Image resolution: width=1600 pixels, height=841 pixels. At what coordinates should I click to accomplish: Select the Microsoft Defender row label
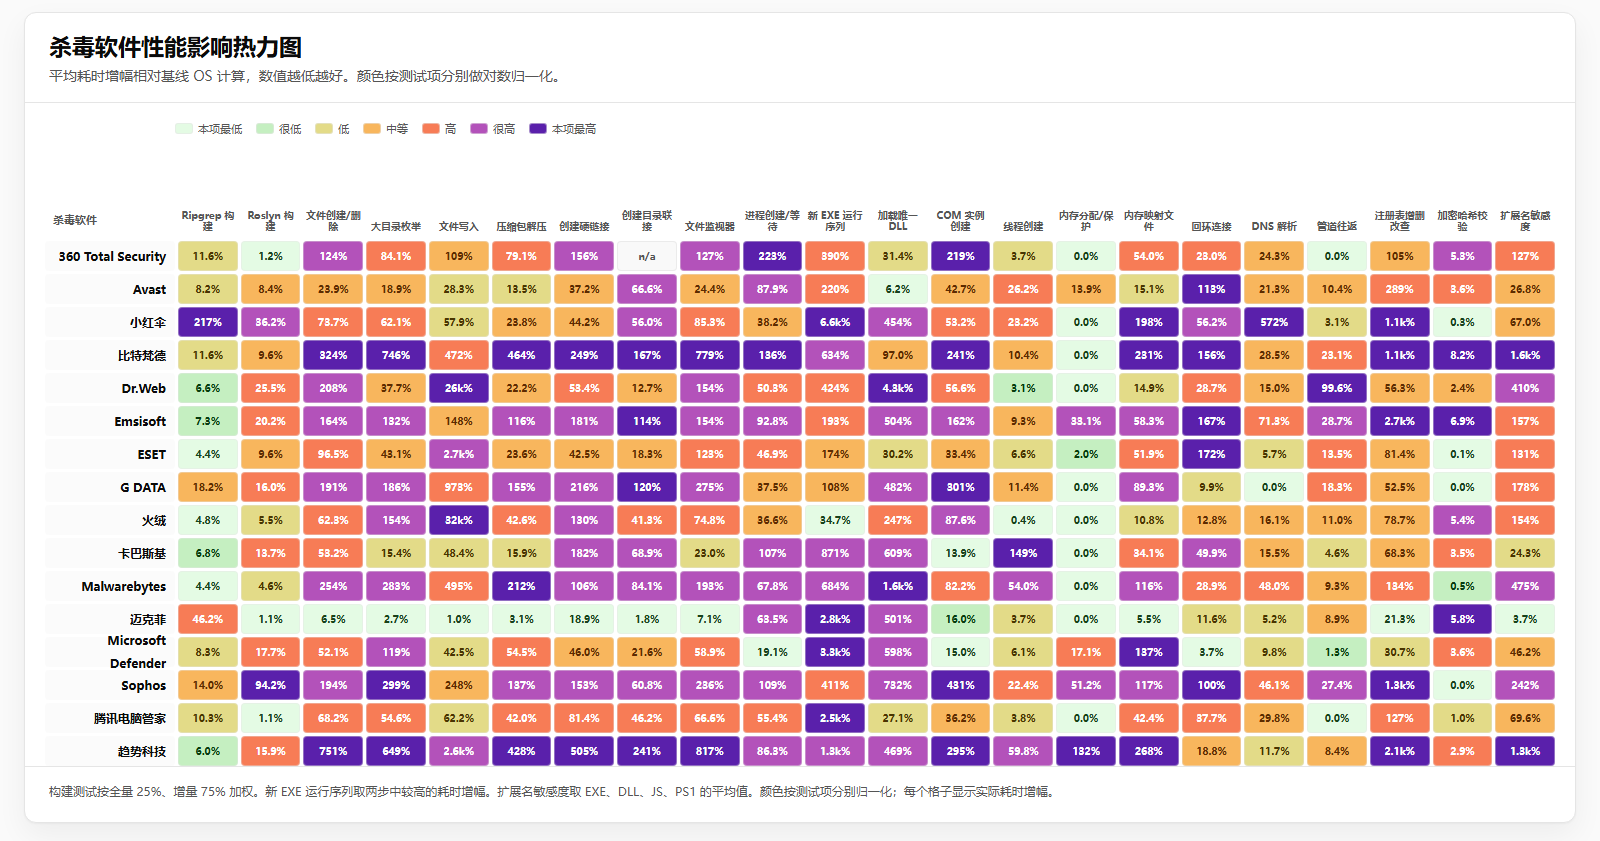[137, 652]
